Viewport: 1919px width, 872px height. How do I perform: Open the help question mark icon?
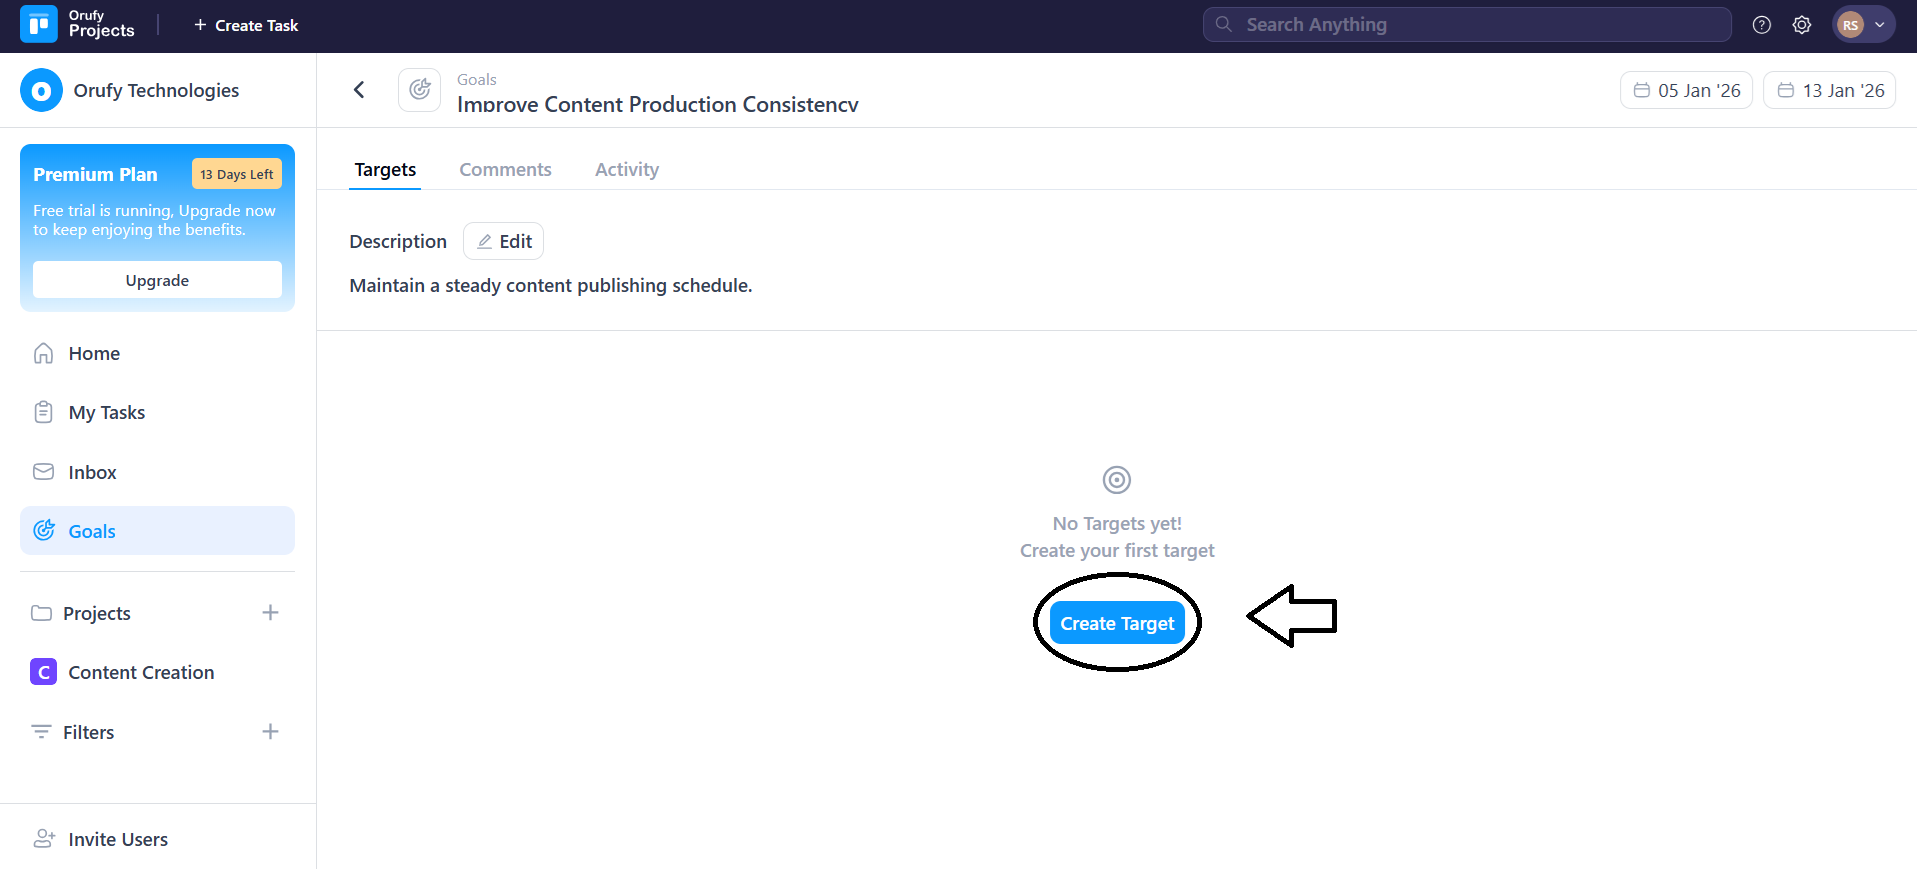(x=1761, y=25)
